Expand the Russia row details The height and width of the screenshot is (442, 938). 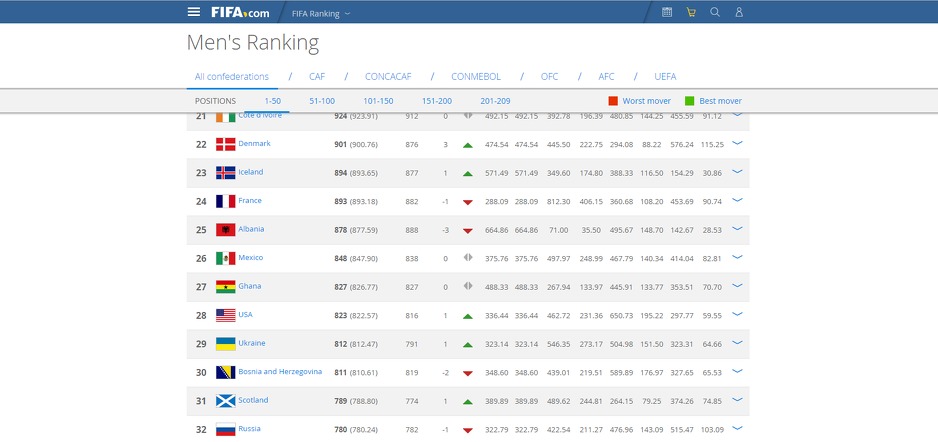click(x=737, y=428)
